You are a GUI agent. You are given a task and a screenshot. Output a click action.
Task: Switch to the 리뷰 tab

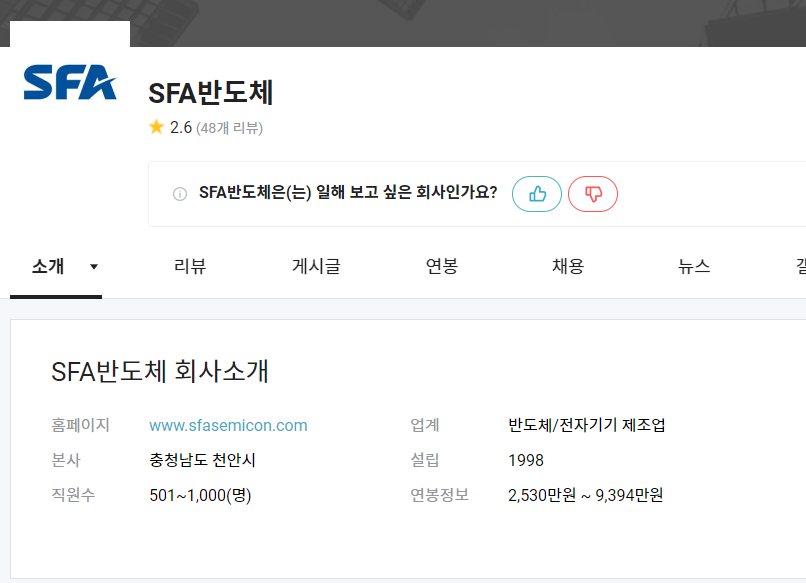190,266
